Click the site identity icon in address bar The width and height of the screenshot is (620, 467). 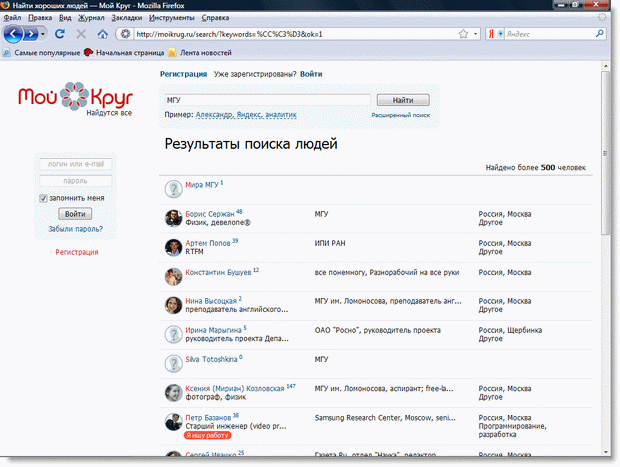click(x=125, y=34)
